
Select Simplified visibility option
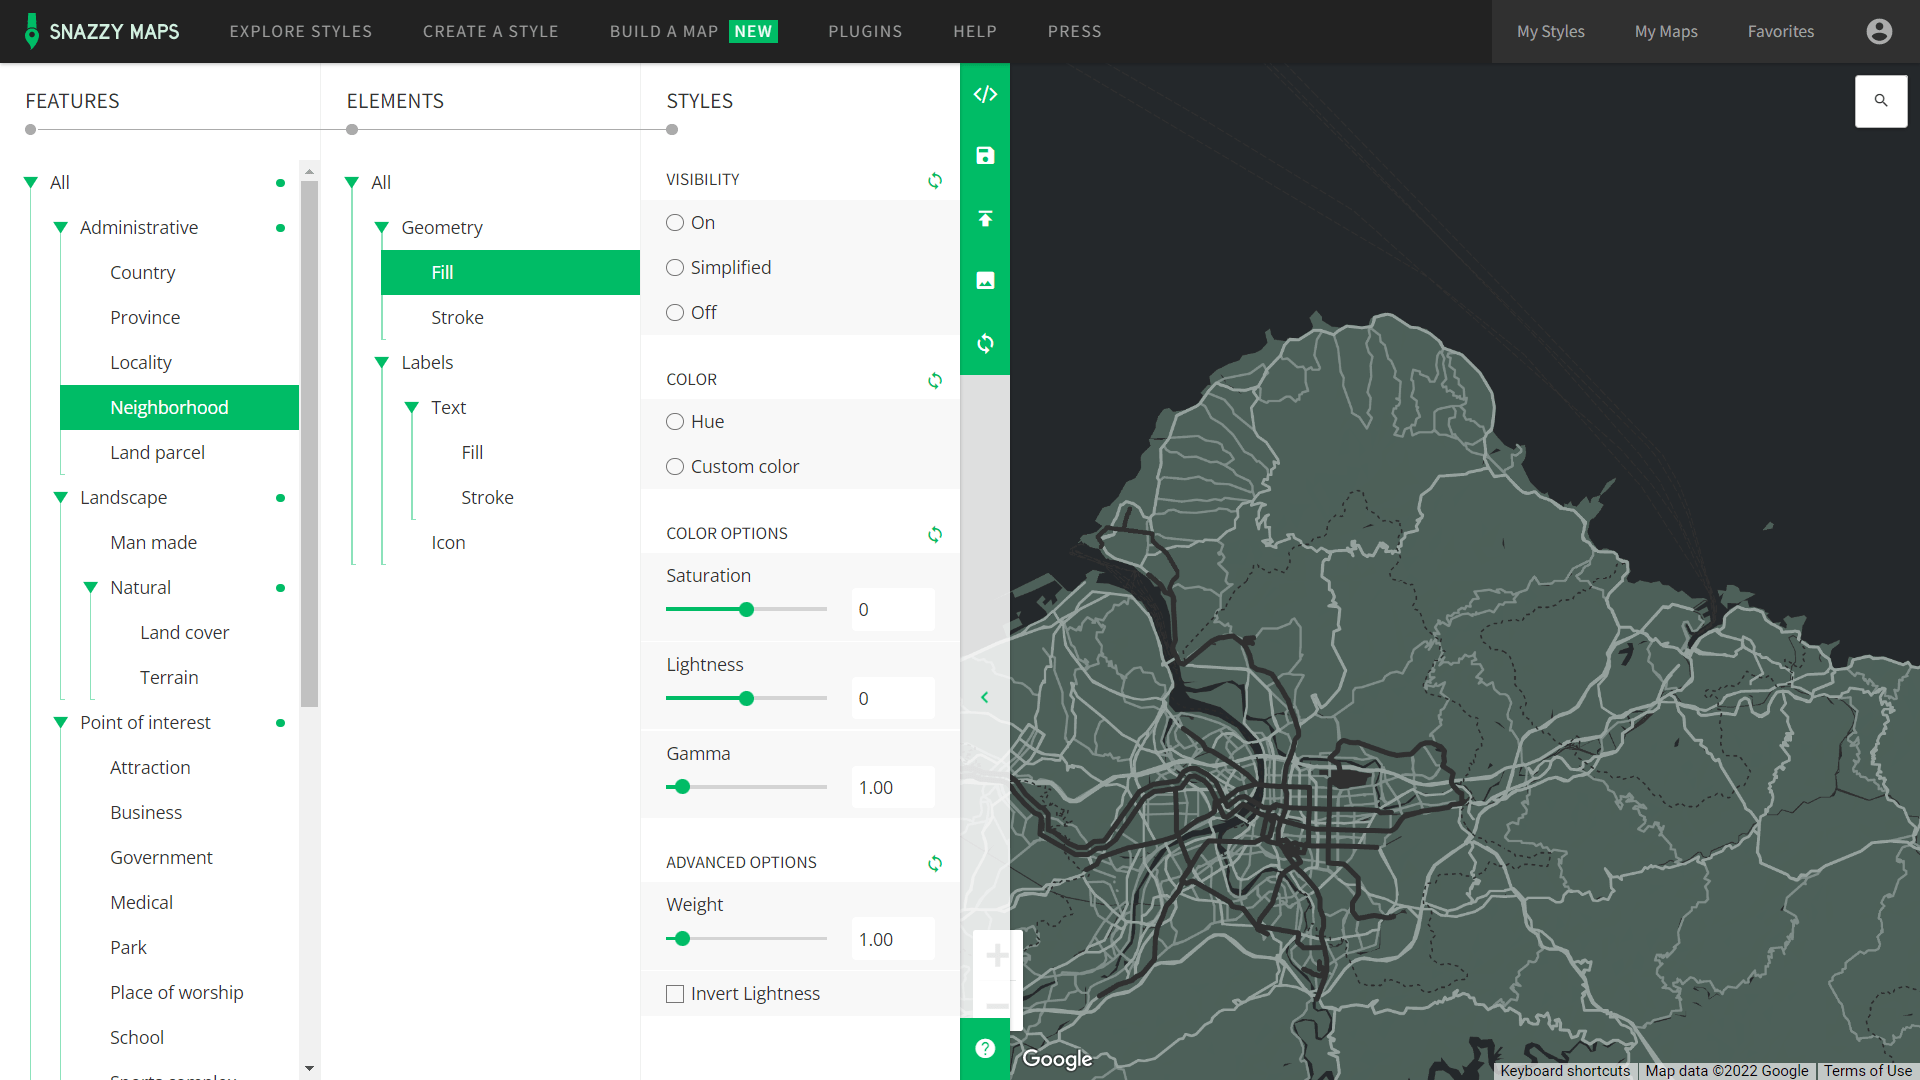tap(675, 267)
